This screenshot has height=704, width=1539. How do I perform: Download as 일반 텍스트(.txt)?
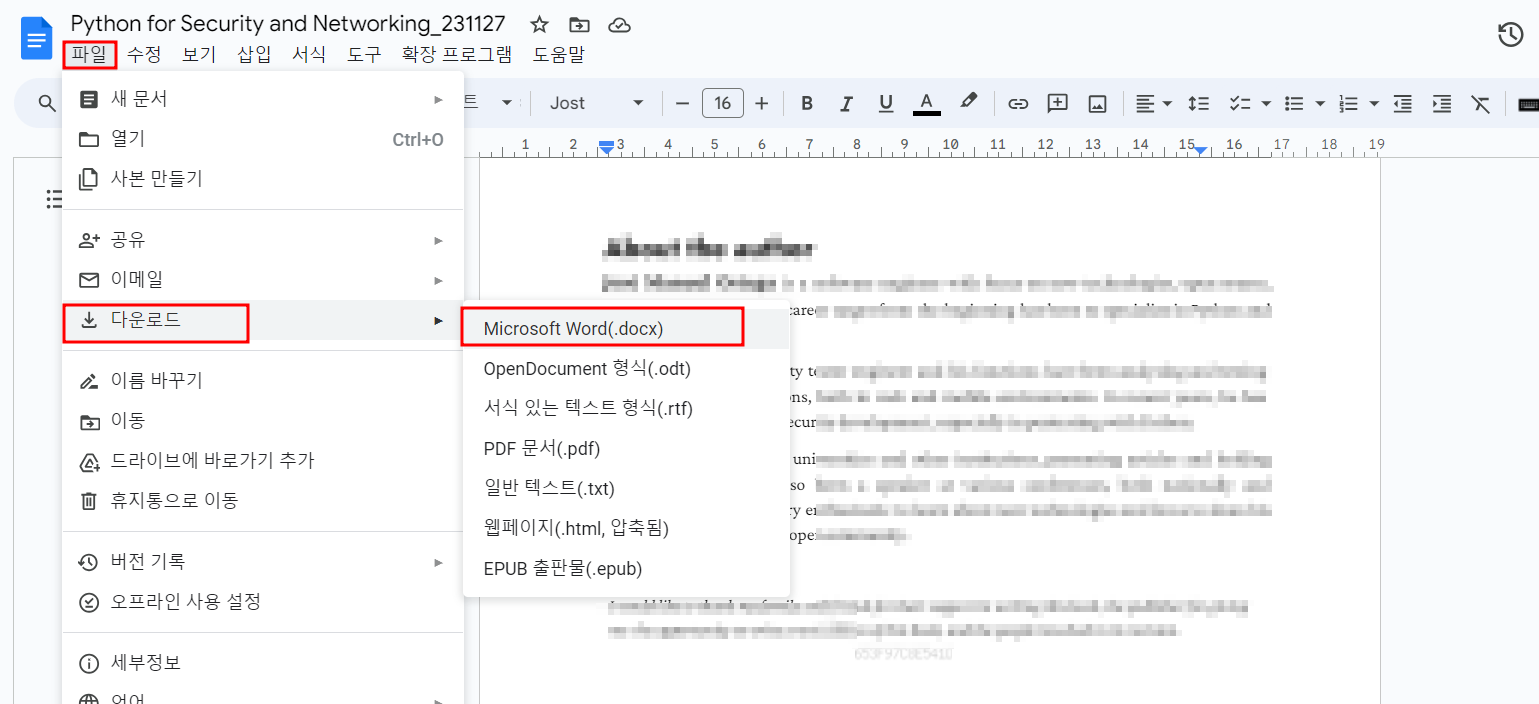point(626,488)
